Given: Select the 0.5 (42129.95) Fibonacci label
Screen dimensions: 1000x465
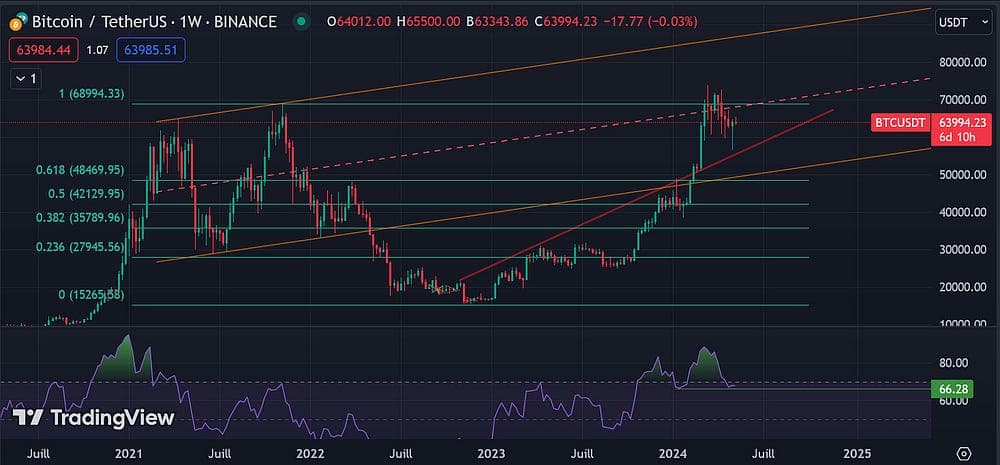Looking at the screenshot, I should click(85, 193).
